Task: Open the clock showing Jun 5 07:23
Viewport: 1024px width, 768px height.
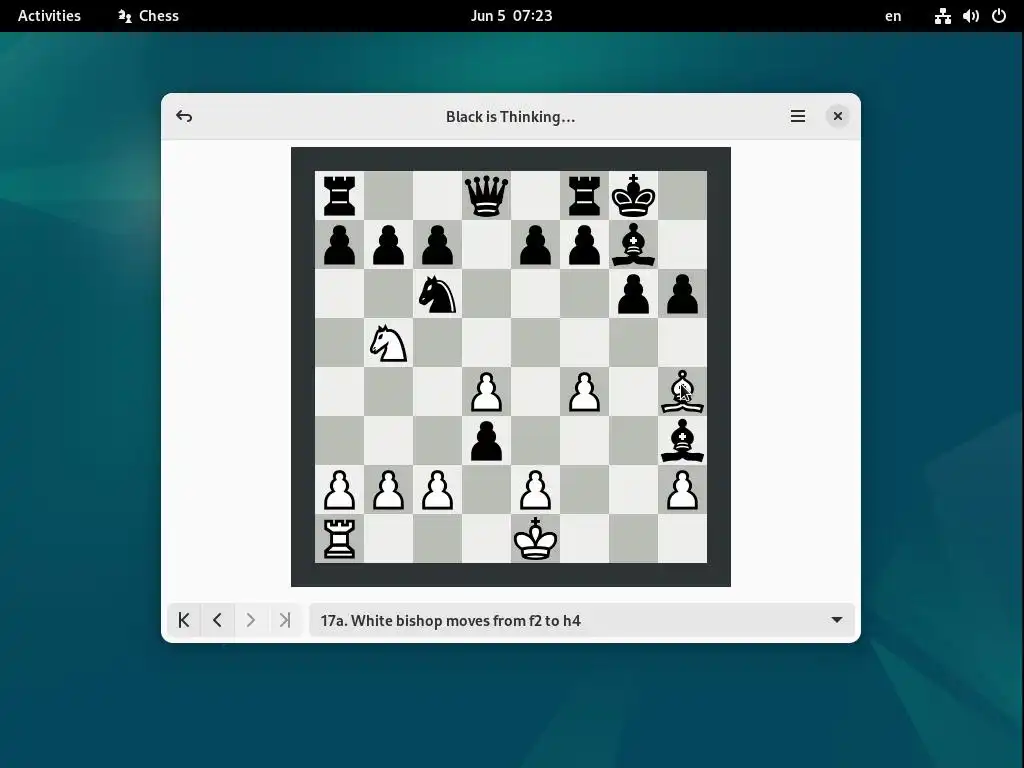Action: (511, 16)
